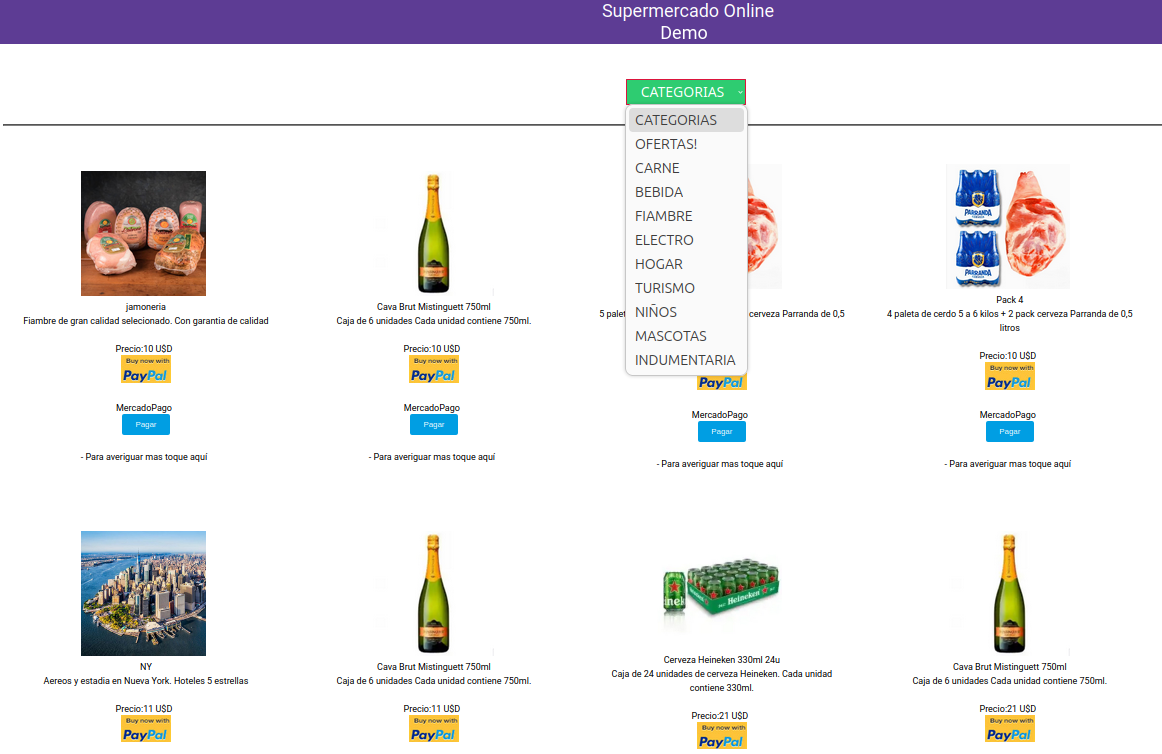
Task: Click 'Precio:21 USD' under Cerveza Heineken
Action: pos(720,716)
